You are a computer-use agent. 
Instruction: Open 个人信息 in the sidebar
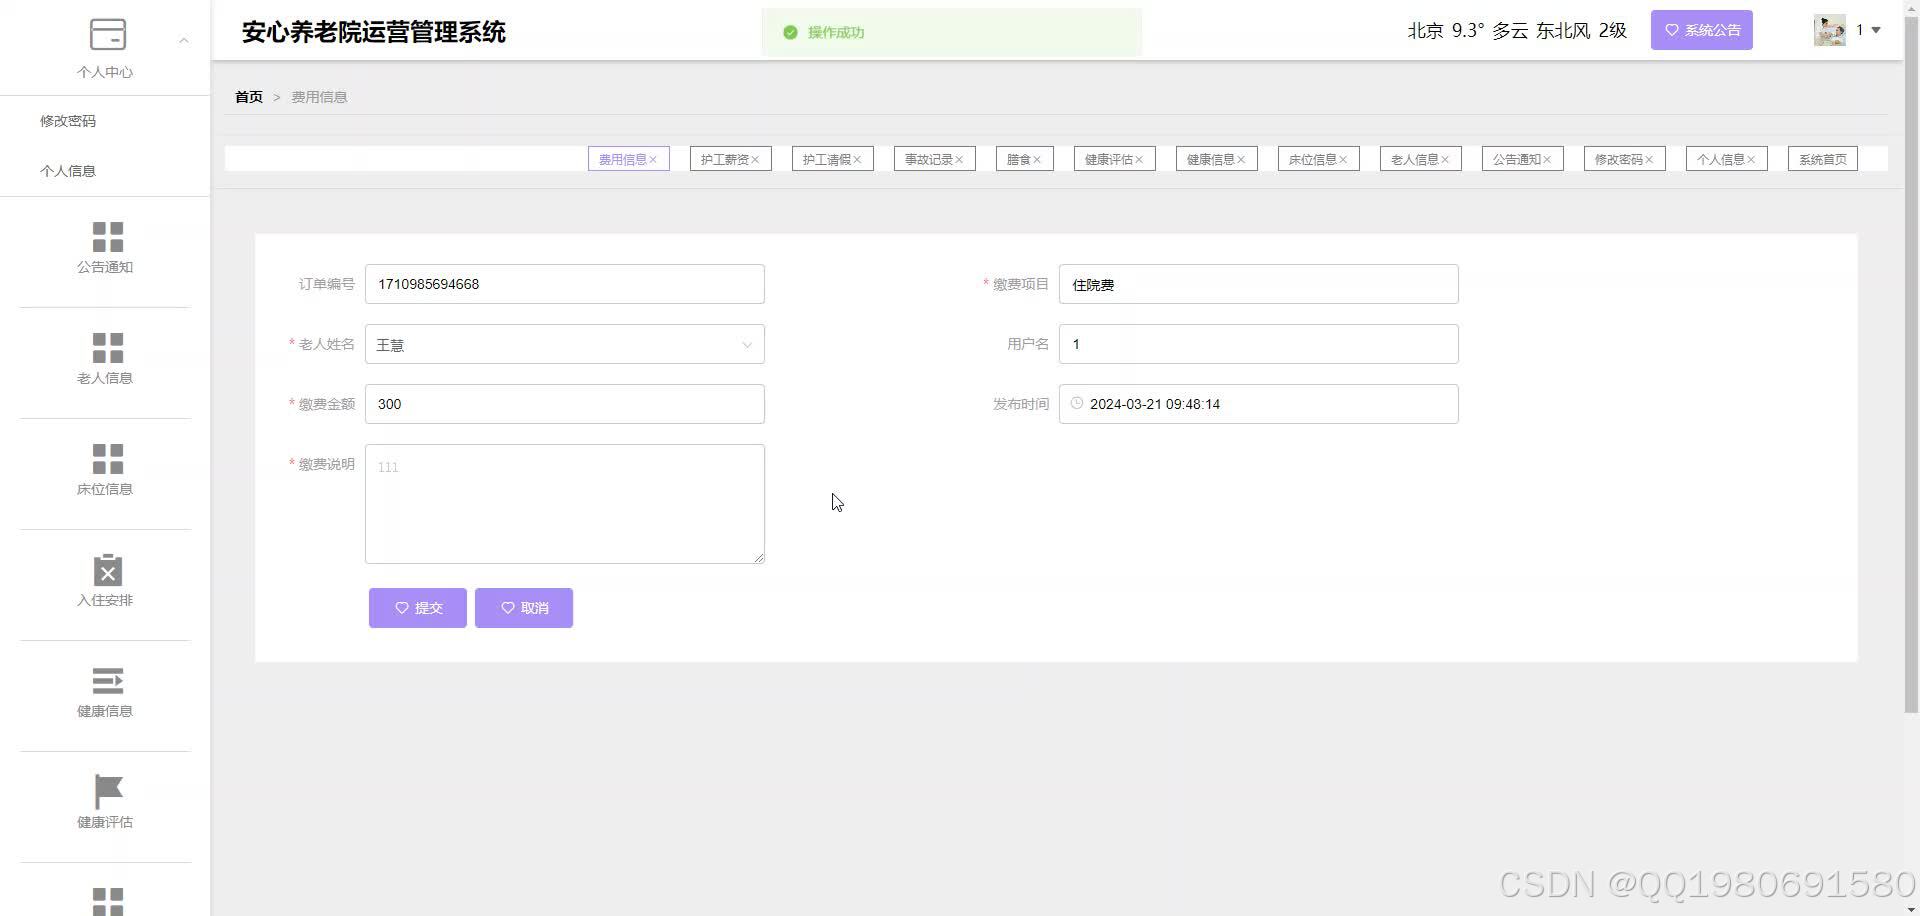68,171
